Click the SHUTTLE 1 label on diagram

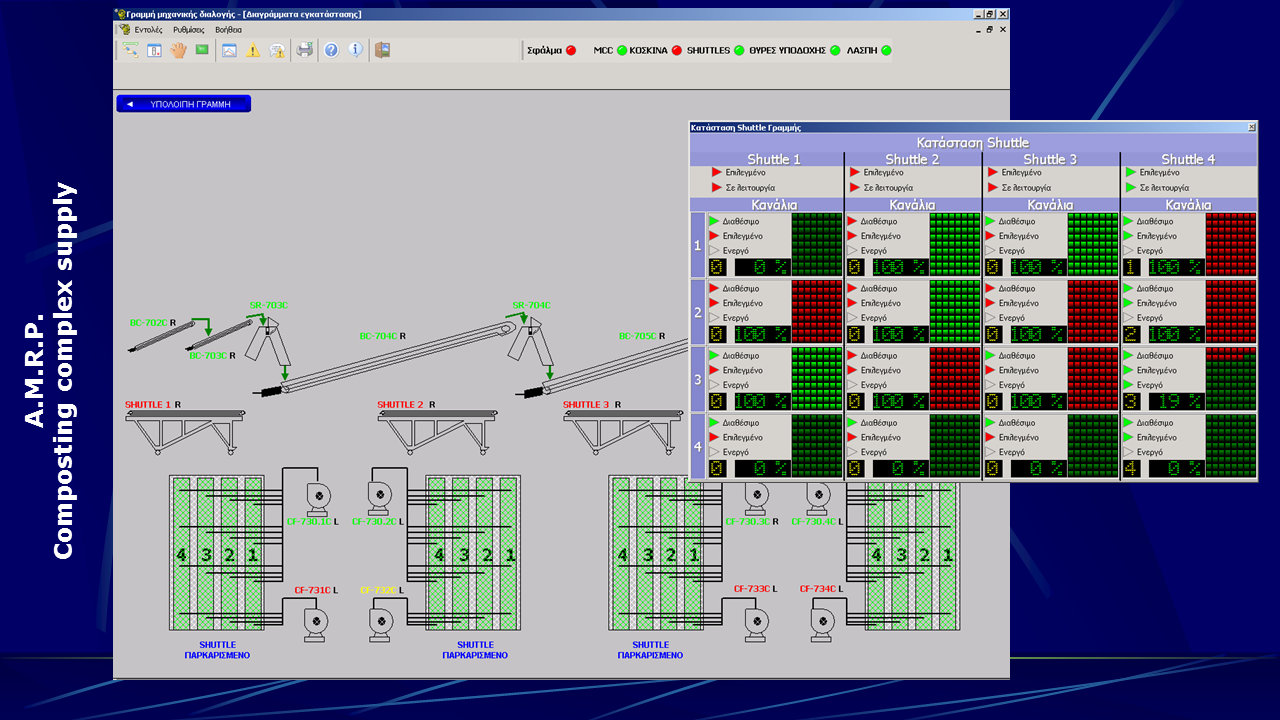point(147,405)
